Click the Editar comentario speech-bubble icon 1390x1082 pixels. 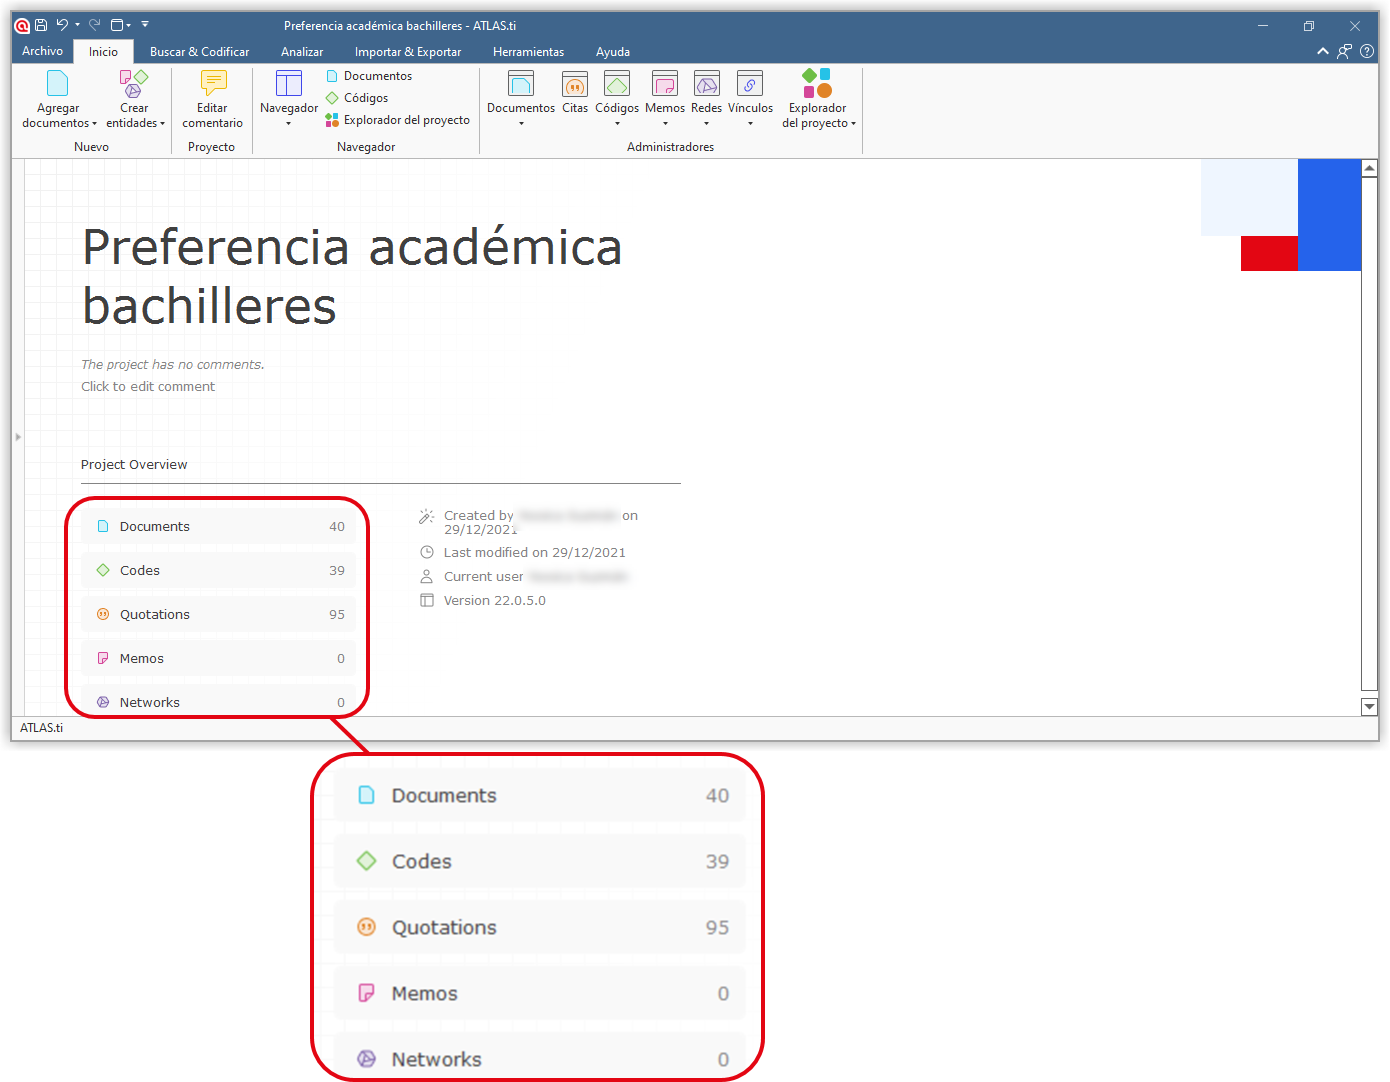pyautogui.click(x=213, y=83)
